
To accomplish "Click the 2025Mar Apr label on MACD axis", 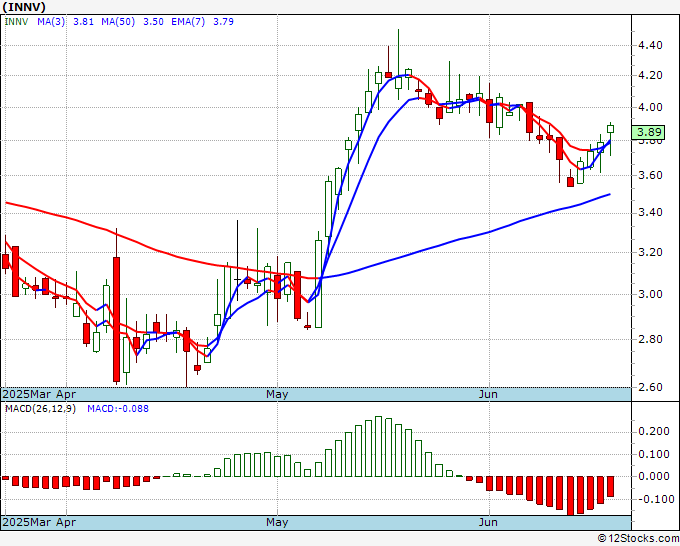I will click(x=39, y=522).
